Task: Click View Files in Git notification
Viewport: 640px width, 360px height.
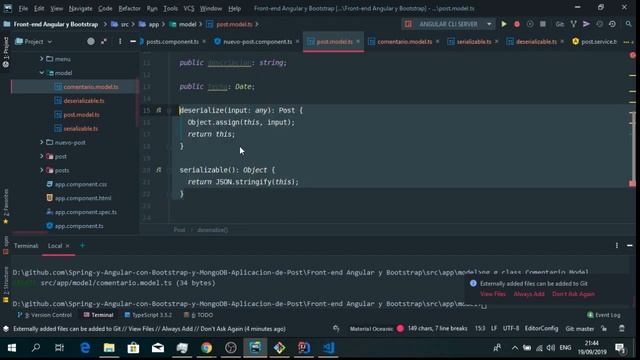Action: (493, 294)
